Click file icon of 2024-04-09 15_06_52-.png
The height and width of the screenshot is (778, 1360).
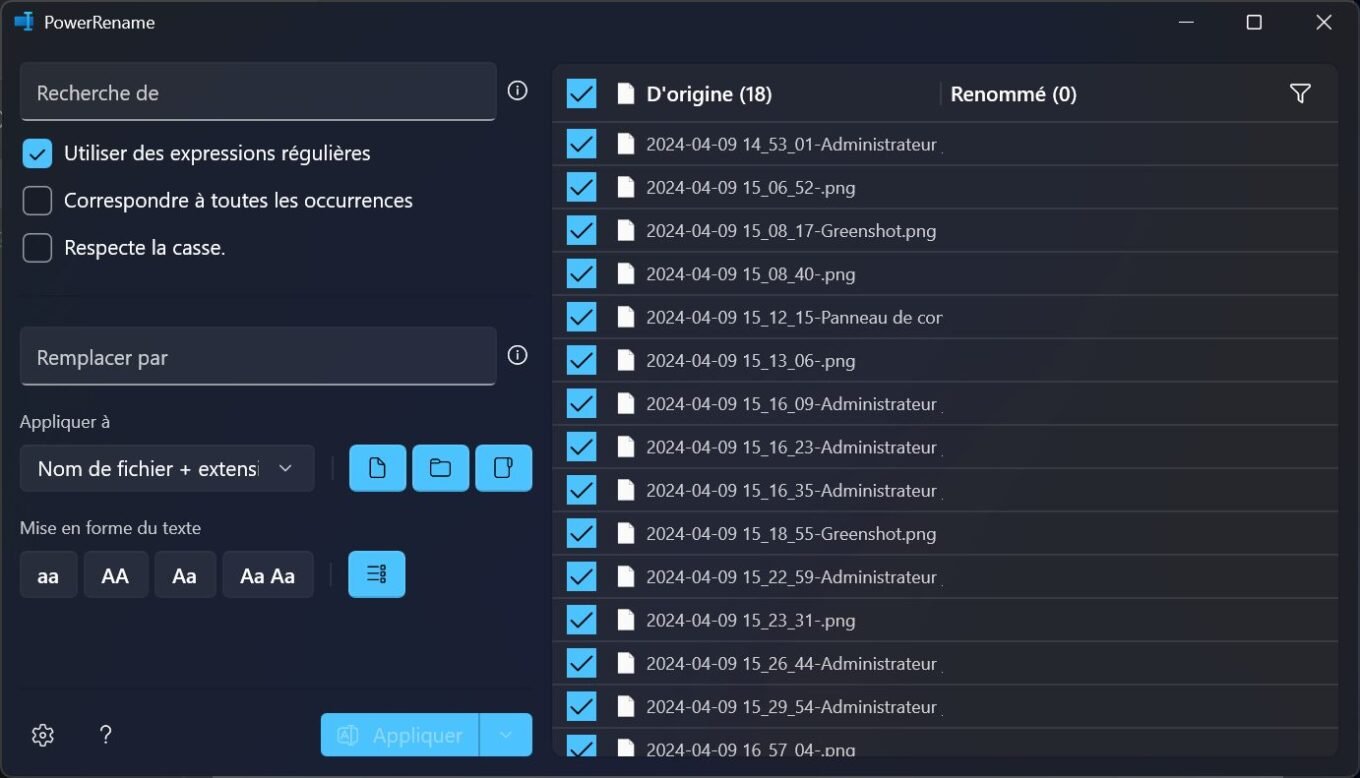(x=626, y=187)
